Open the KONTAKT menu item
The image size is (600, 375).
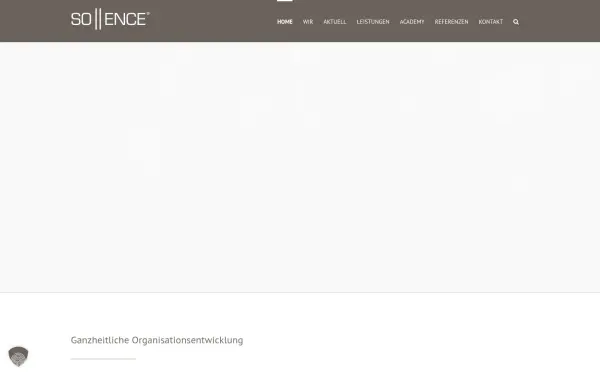(491, 22)
